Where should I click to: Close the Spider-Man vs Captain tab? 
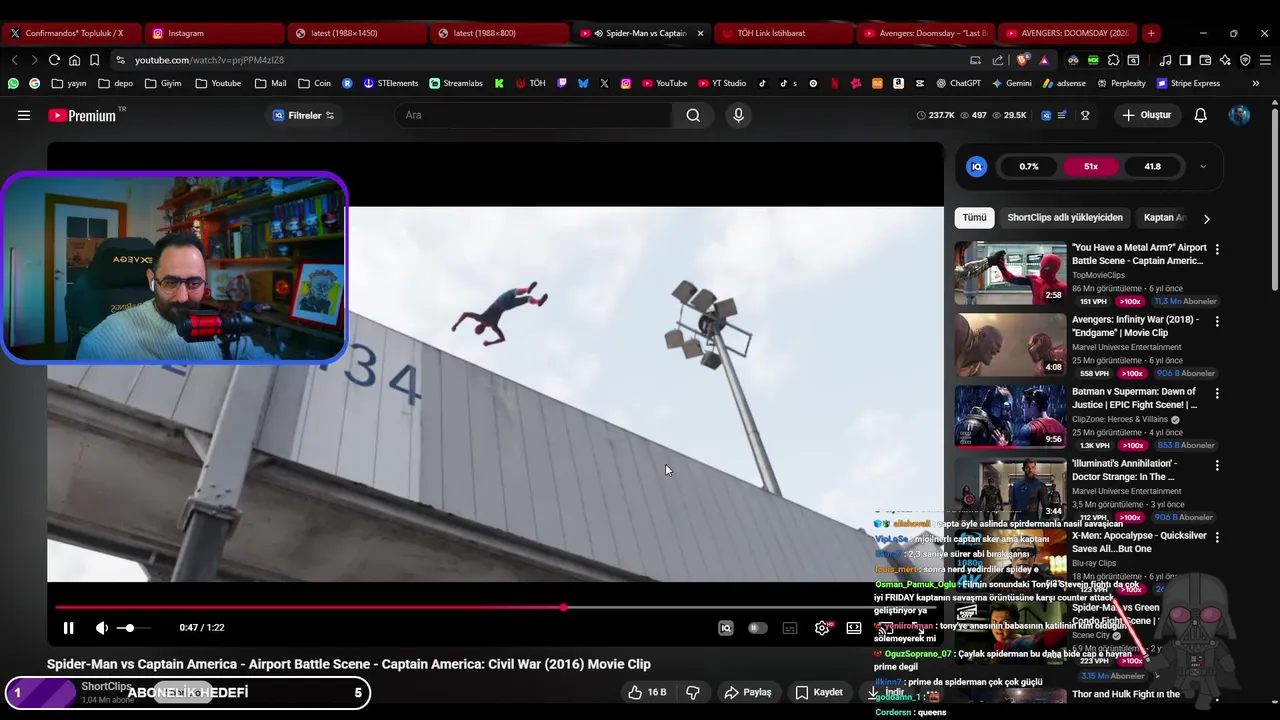[700, 33]
